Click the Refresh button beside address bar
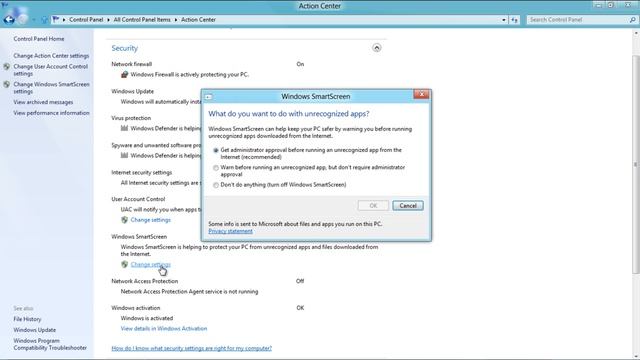 tap(514, 20)
